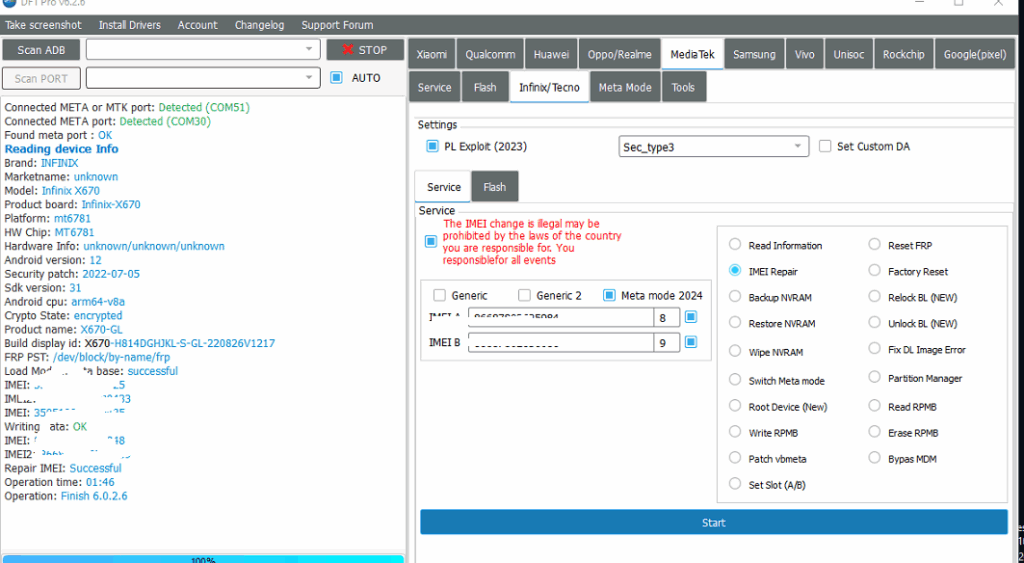
Task: Disable the PL Exploit (2023) checkbox
Action: coord(433,147)
